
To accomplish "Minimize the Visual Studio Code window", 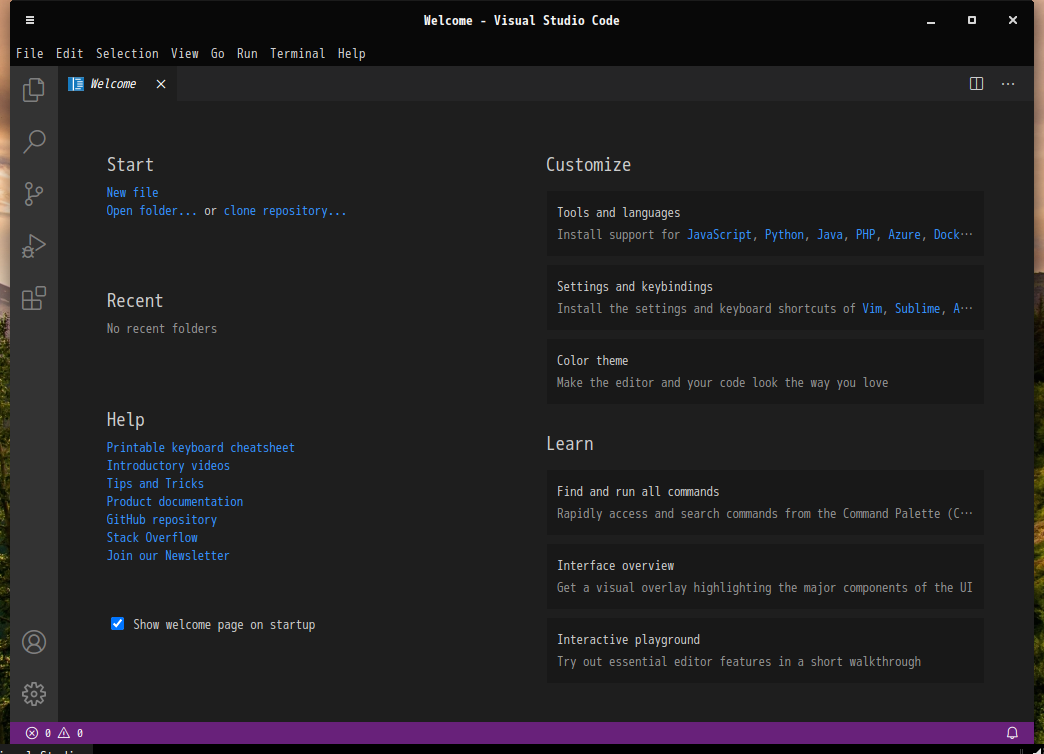I will 931,21.
